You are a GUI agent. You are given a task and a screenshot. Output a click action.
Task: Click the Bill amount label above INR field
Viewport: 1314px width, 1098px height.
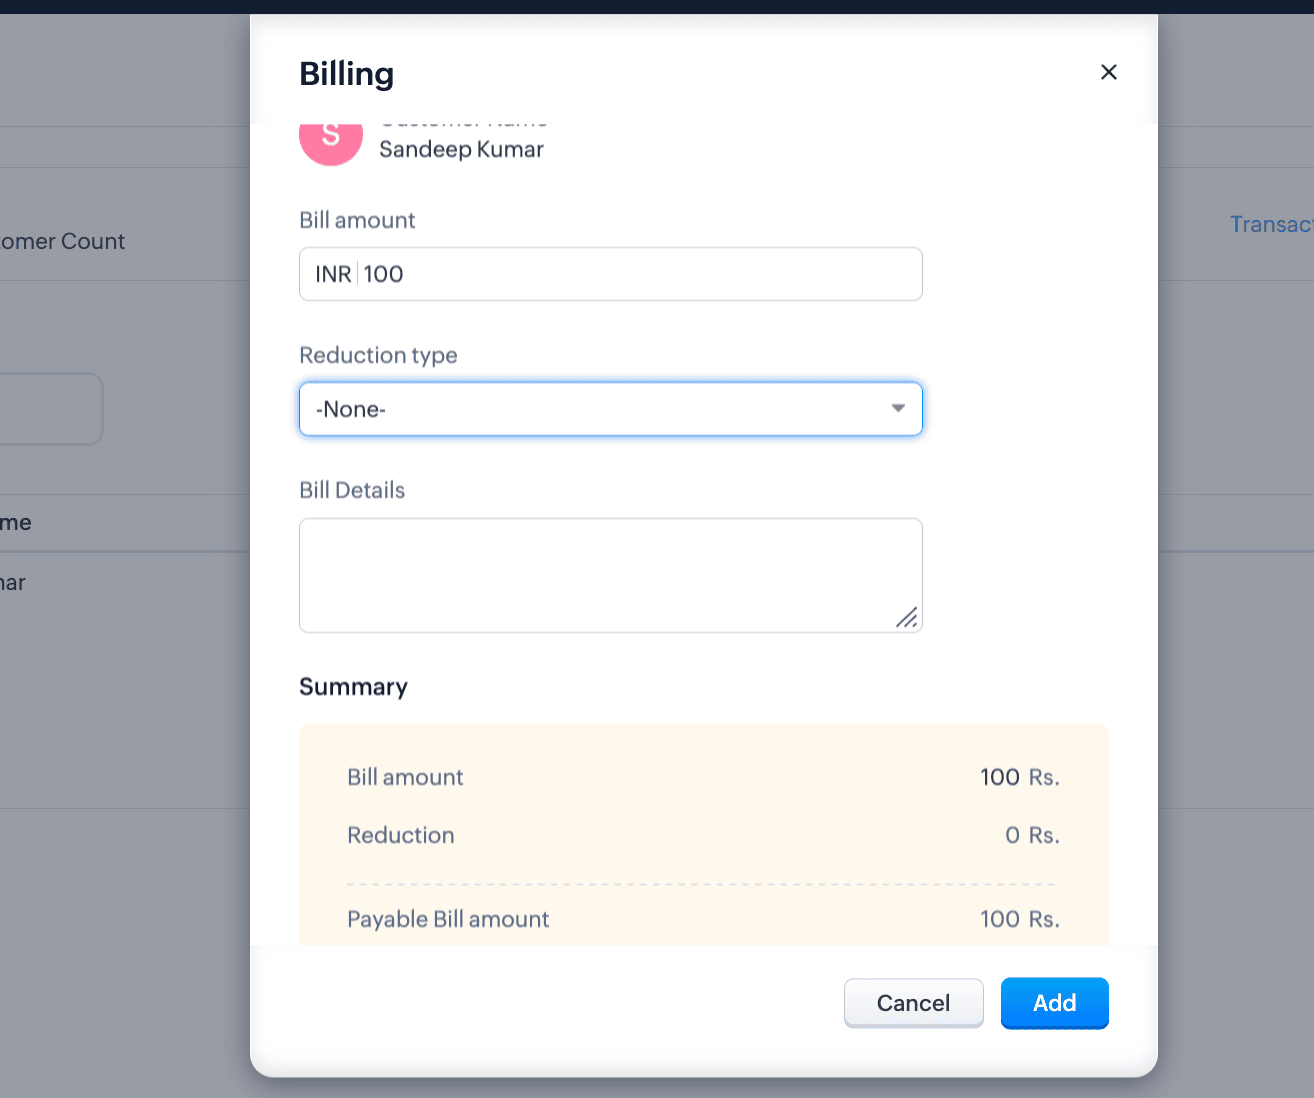[x=357, y=220]
